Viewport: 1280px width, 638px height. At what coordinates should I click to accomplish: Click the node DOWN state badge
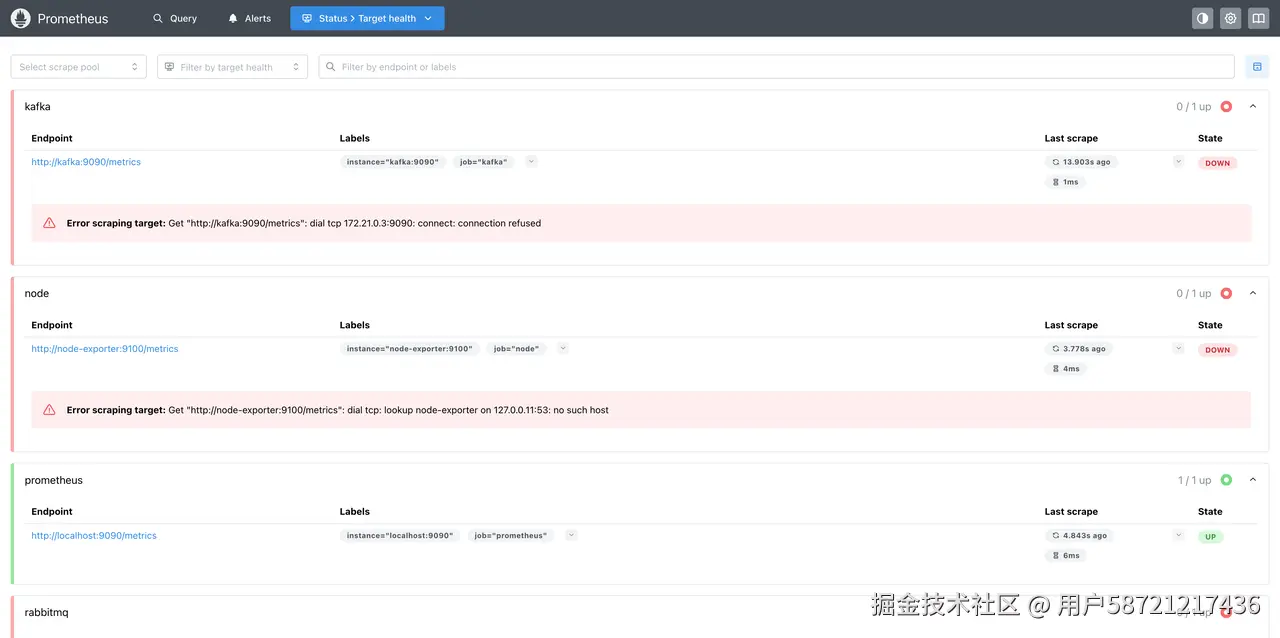click(x=1217, y=350)
